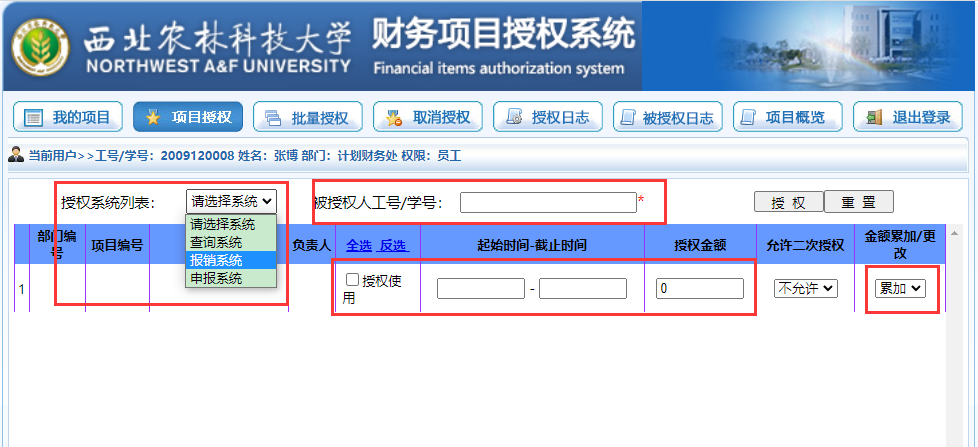Screen dimensions: 978x447
Task: Click the 重置 reset button
Action: [x=858, y=202]
